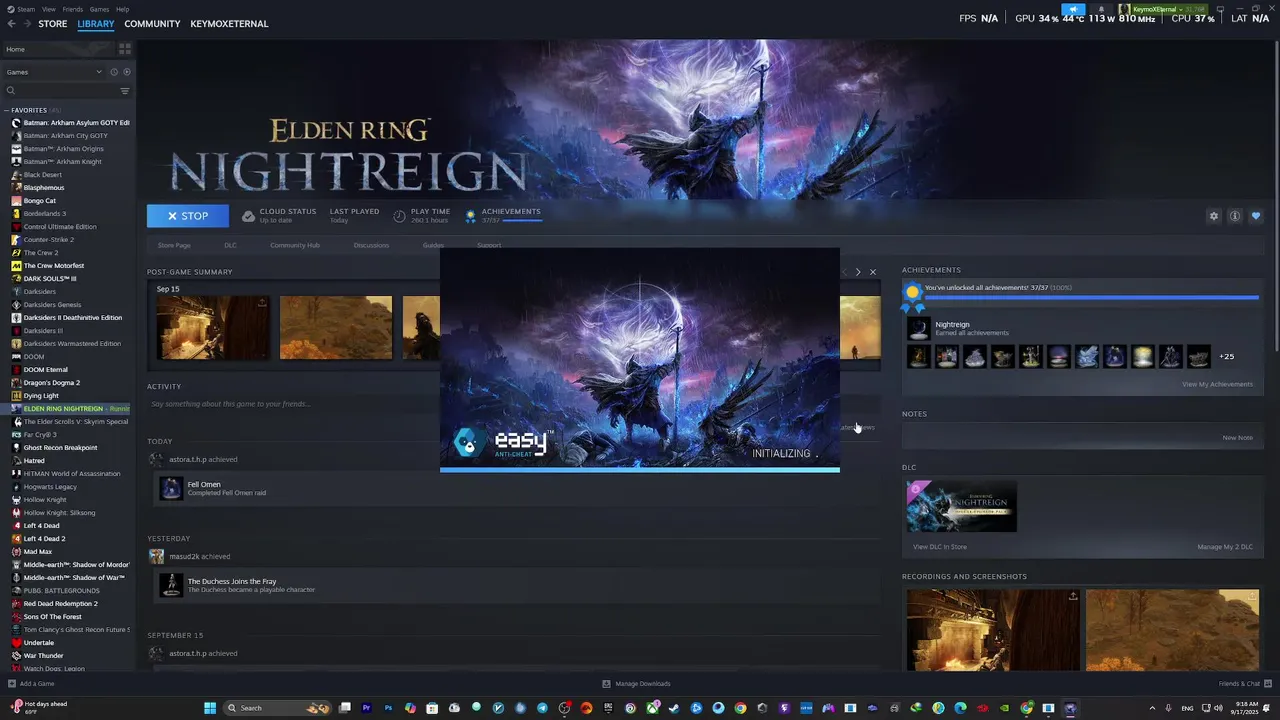Open game settings gear icon

pyautogui.click(x=1214, y=216)
